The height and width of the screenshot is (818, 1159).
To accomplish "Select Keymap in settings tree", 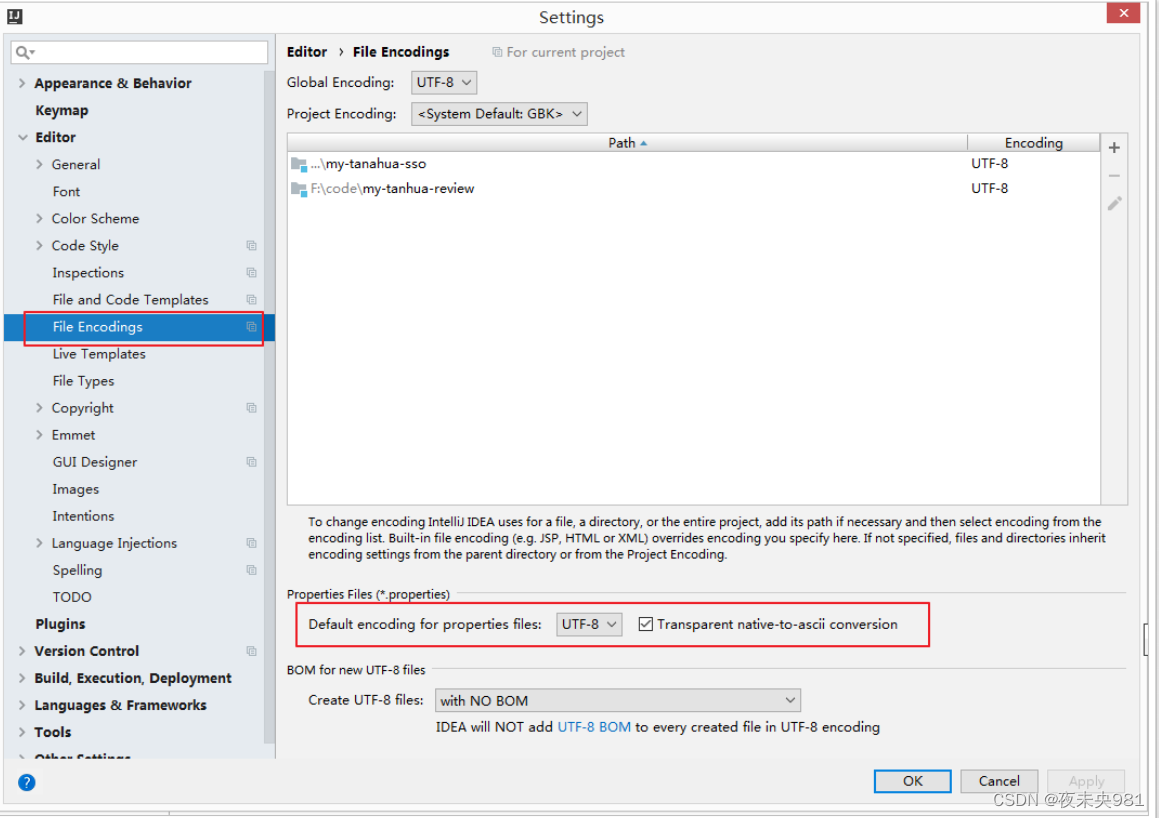I will [x=62, y=110].
